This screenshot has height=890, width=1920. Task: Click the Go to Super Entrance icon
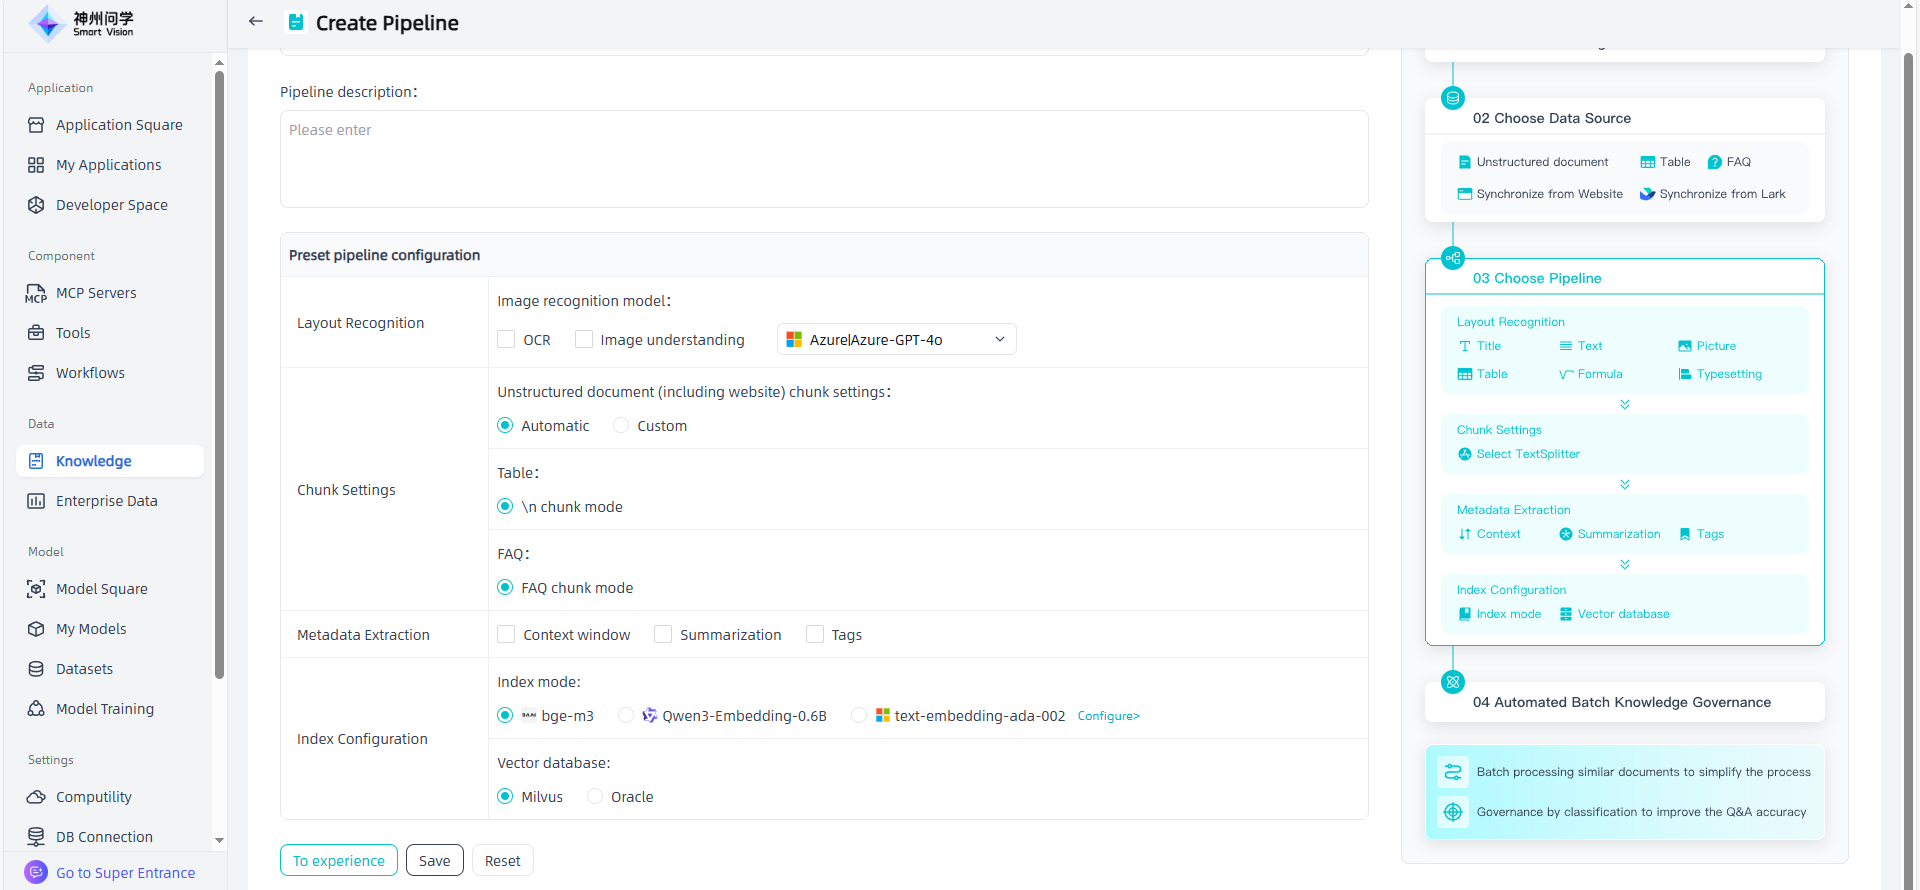click(36, 872)
